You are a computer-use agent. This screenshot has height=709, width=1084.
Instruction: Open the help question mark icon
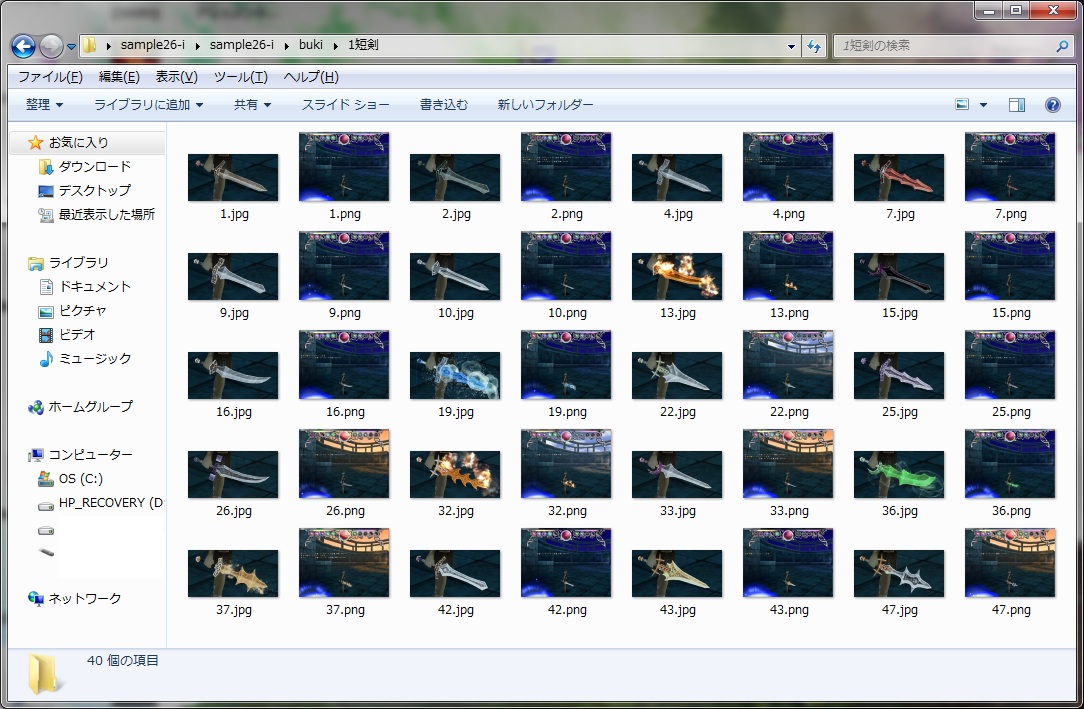coord(1052,105)
